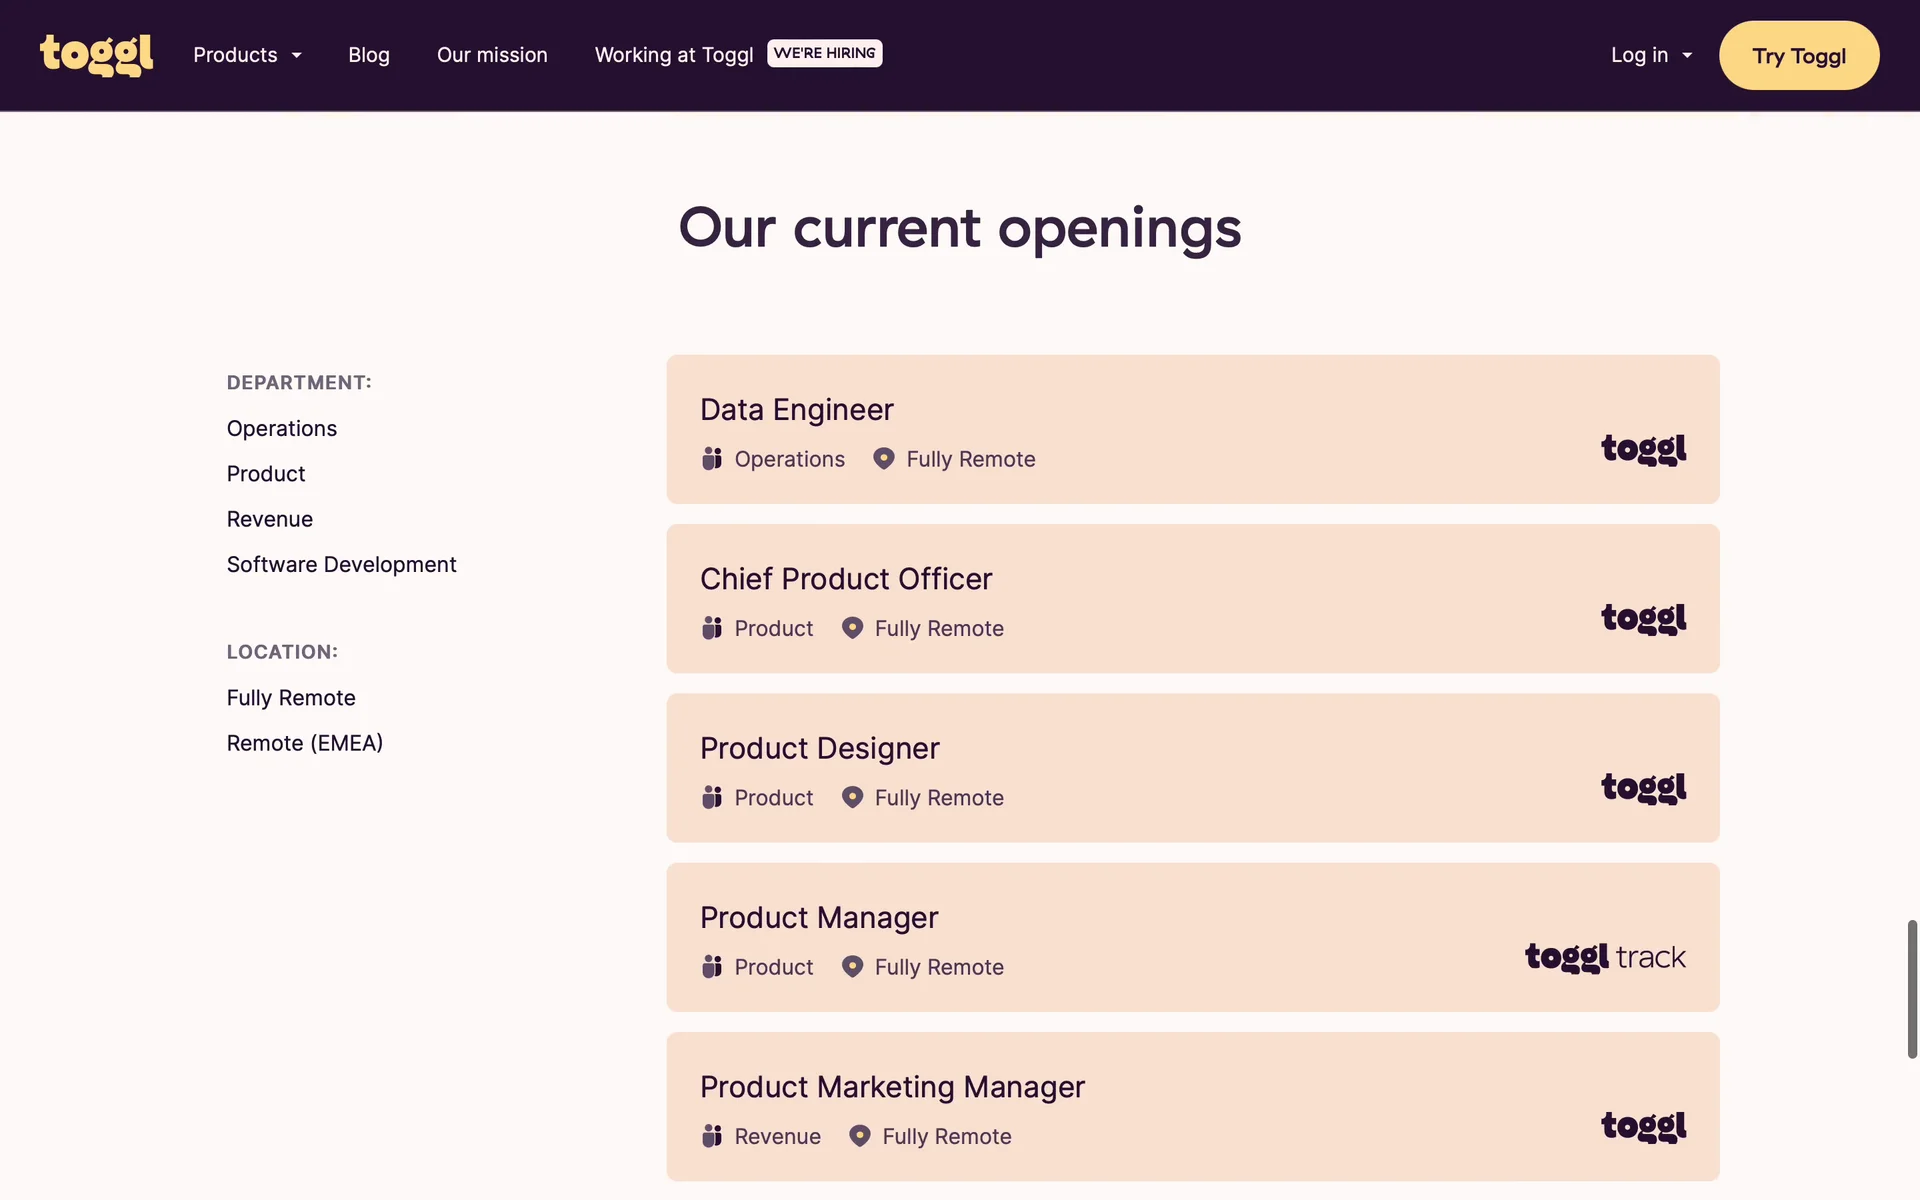The height and width of the screenshot is (1200, 1920).
Task: Click the page vertical scrollbar thumb
Action: tap(1911, 988)
